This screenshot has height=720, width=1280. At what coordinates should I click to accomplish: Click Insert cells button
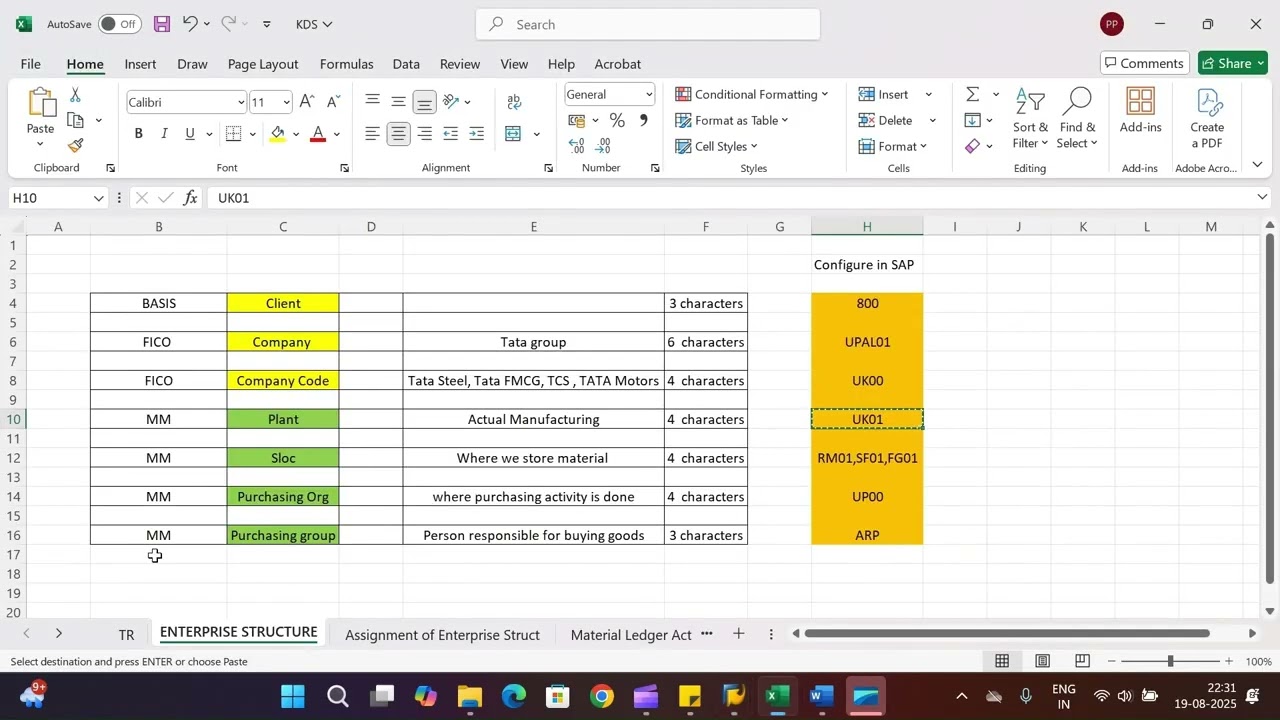coord(884,94)
